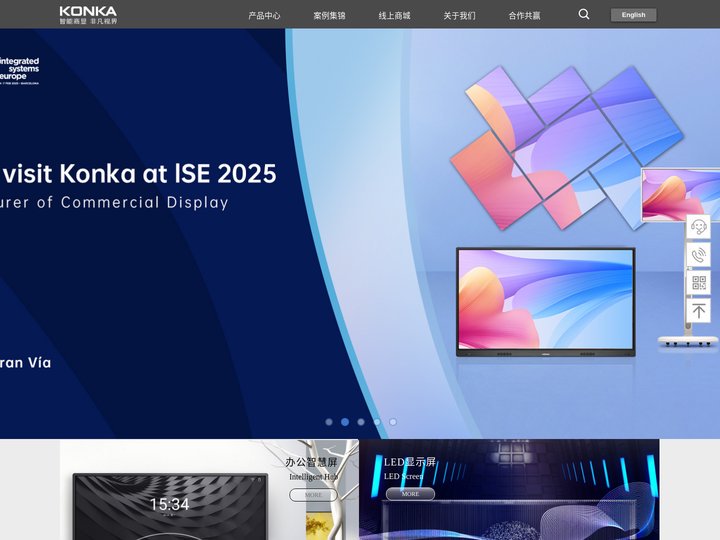Click the video wall display image

tap(567, 147)
